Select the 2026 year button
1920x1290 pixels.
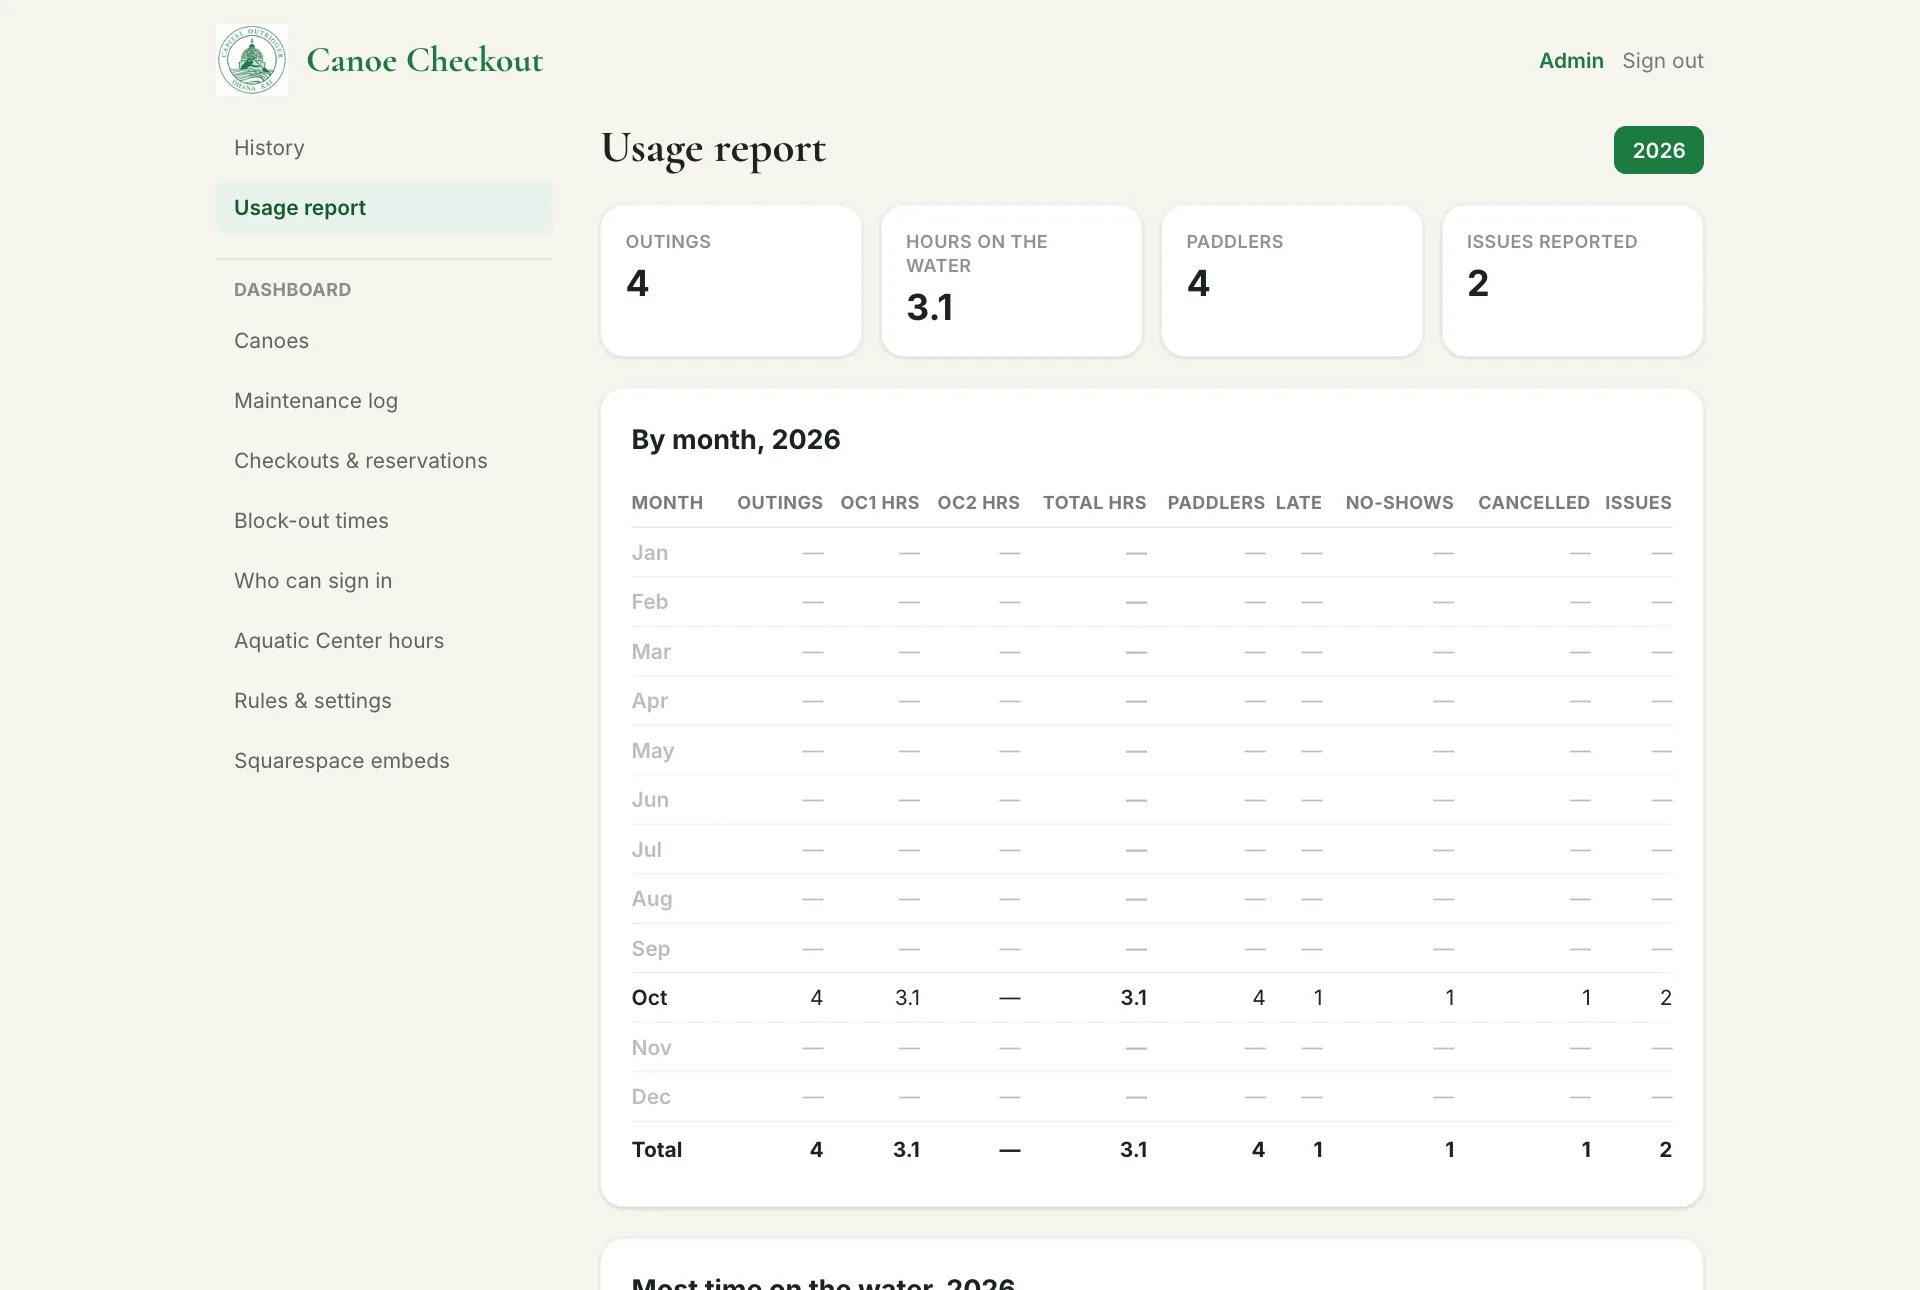[x=1658, y=150]
